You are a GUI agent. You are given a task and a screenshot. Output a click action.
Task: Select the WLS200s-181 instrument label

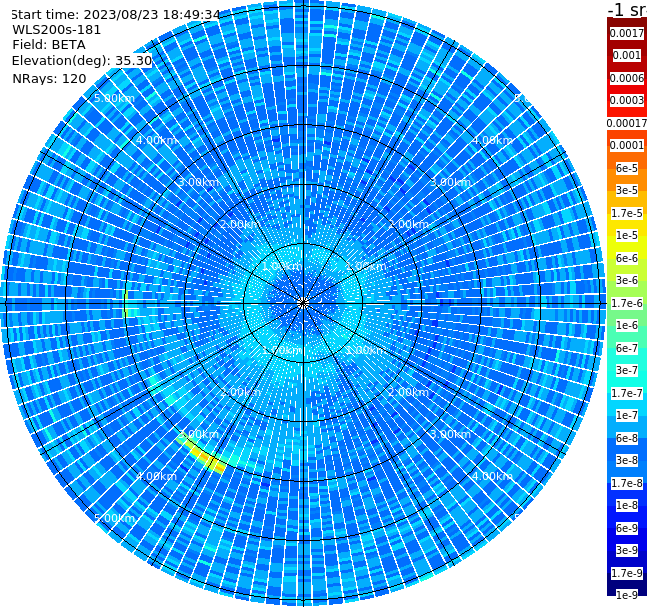tap(57, 30)
